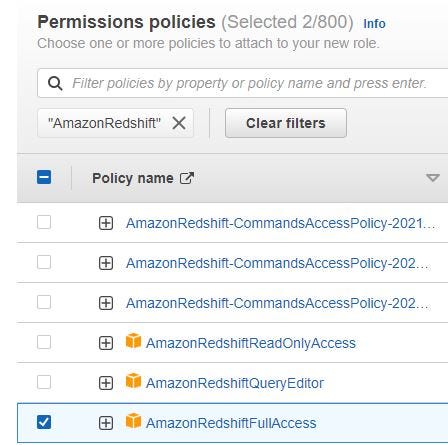Click the orange AWS managed icon for AmazonRedshiftFullAccess
This screenshot has height=445, width=448.
pos(133,421)
